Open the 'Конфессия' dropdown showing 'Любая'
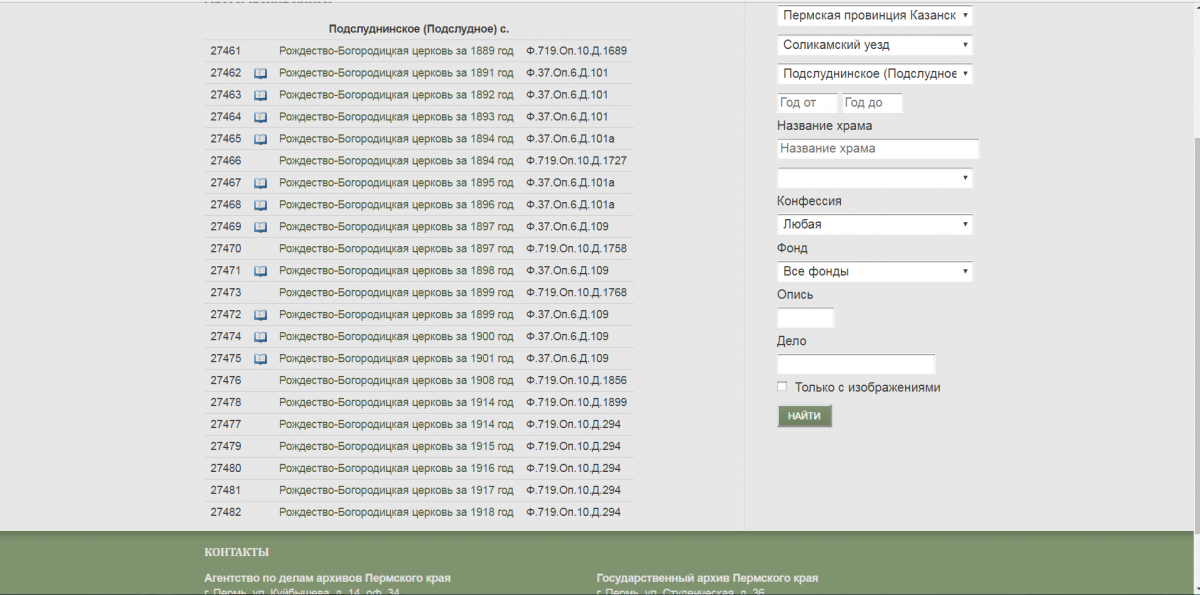Screen dimensions: 1200x595 [874, 225]
